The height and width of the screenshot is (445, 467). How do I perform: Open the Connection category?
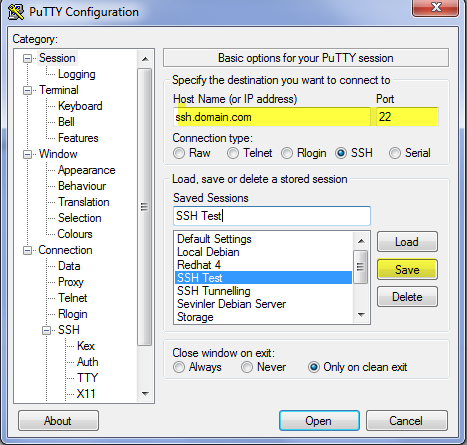(65, 250)
